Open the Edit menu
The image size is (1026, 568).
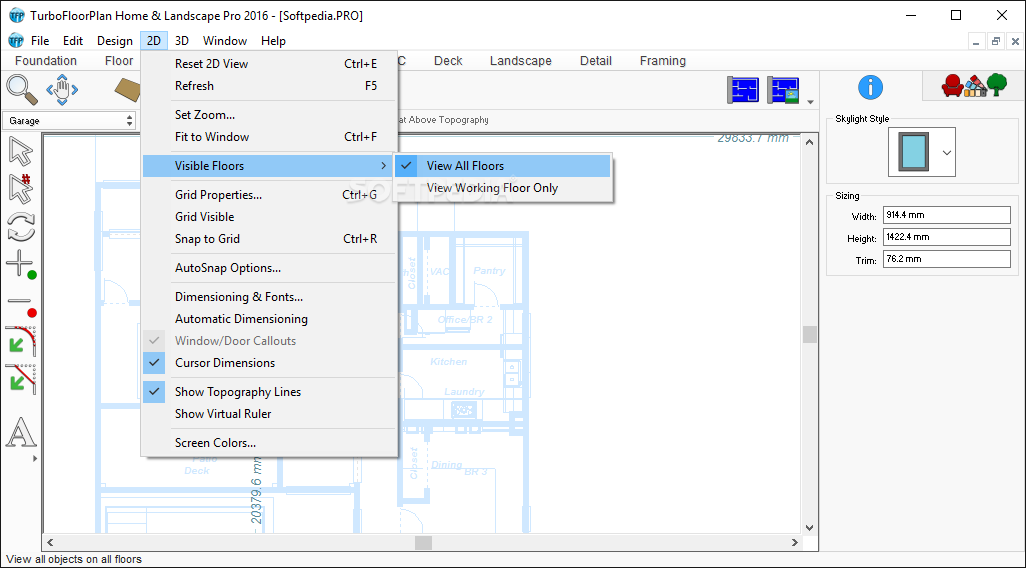(x=73, y=41)
